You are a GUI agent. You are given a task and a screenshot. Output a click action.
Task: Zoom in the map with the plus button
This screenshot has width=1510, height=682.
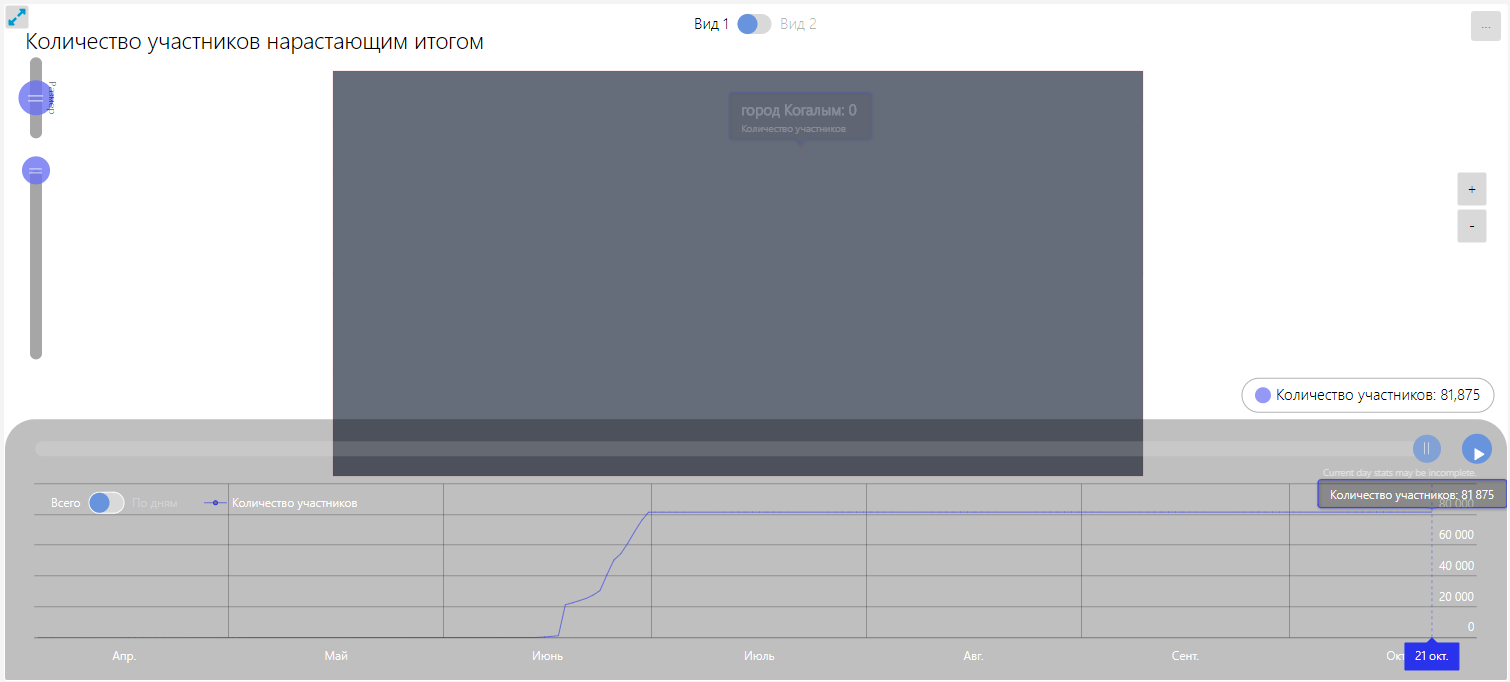tap(1471, 188)
